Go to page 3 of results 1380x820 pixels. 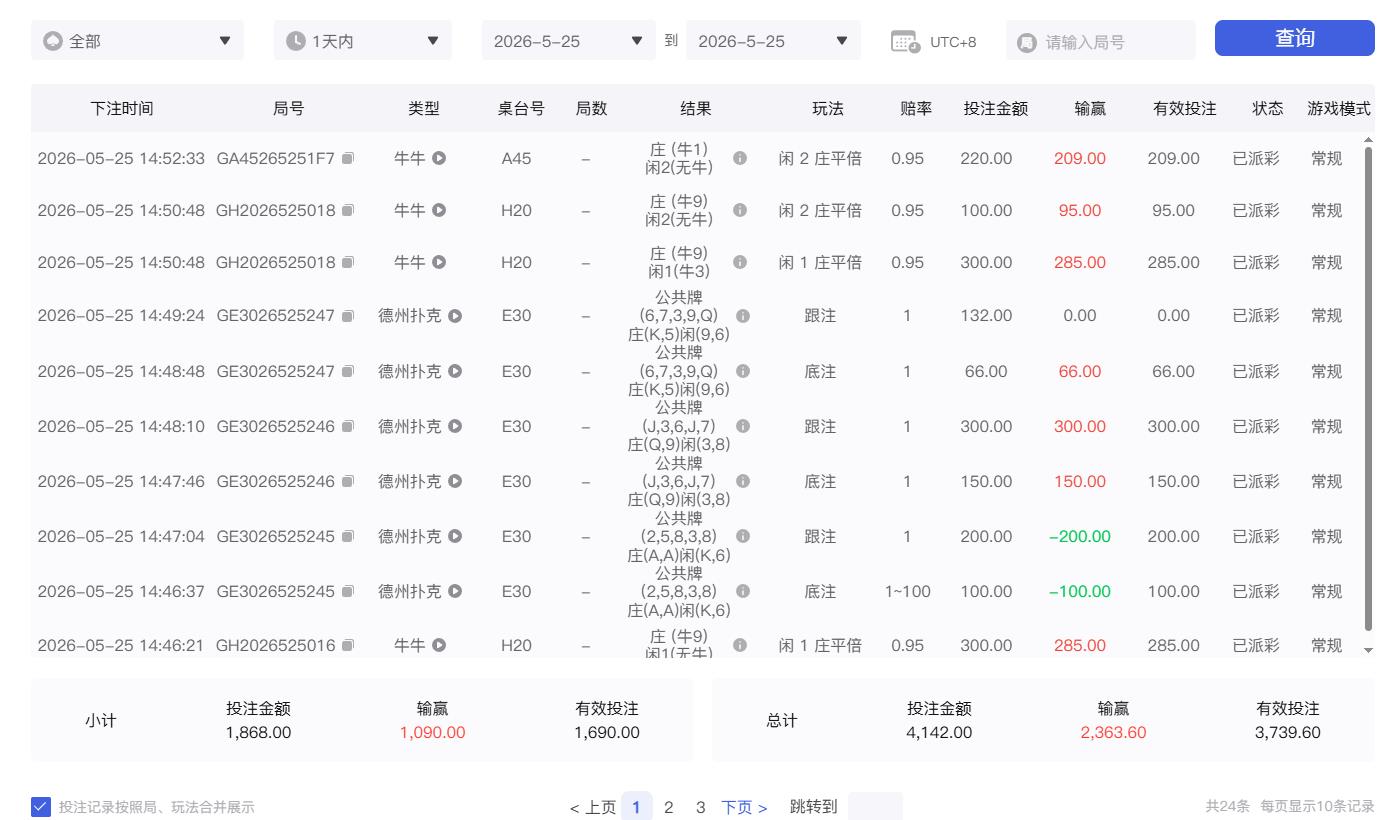[x=701, y=807]
